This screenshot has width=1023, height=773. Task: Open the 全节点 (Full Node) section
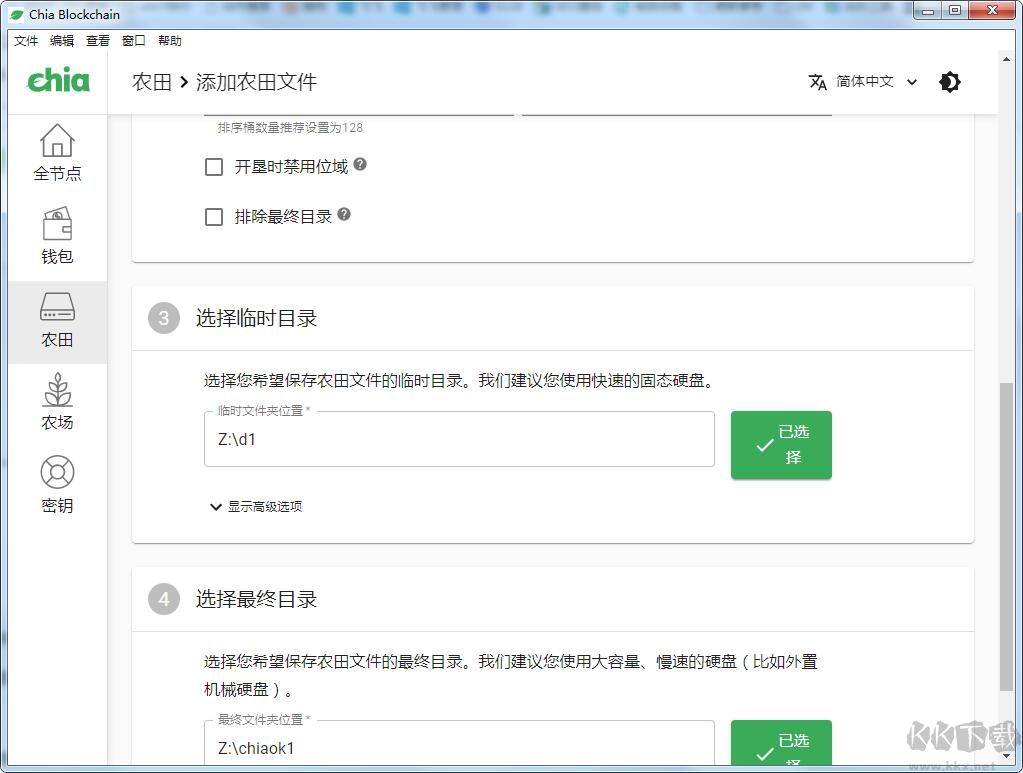tap(57, 152)
